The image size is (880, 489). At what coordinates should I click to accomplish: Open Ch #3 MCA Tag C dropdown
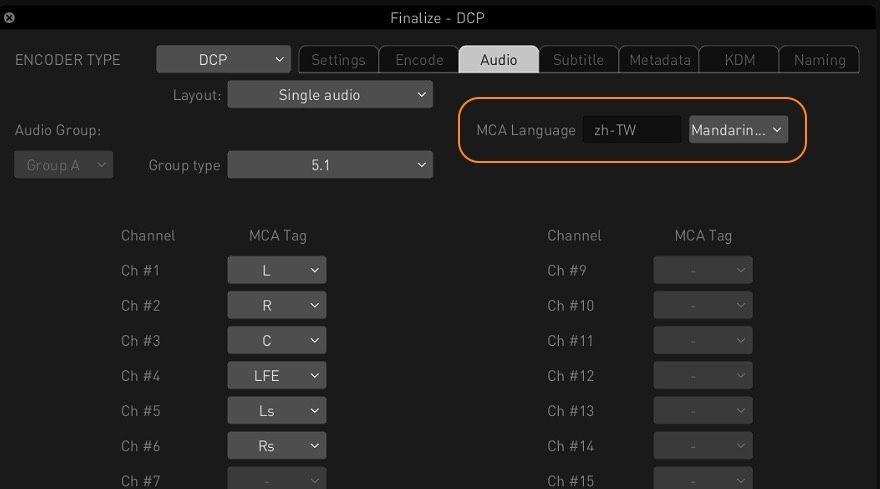point(277,340)
